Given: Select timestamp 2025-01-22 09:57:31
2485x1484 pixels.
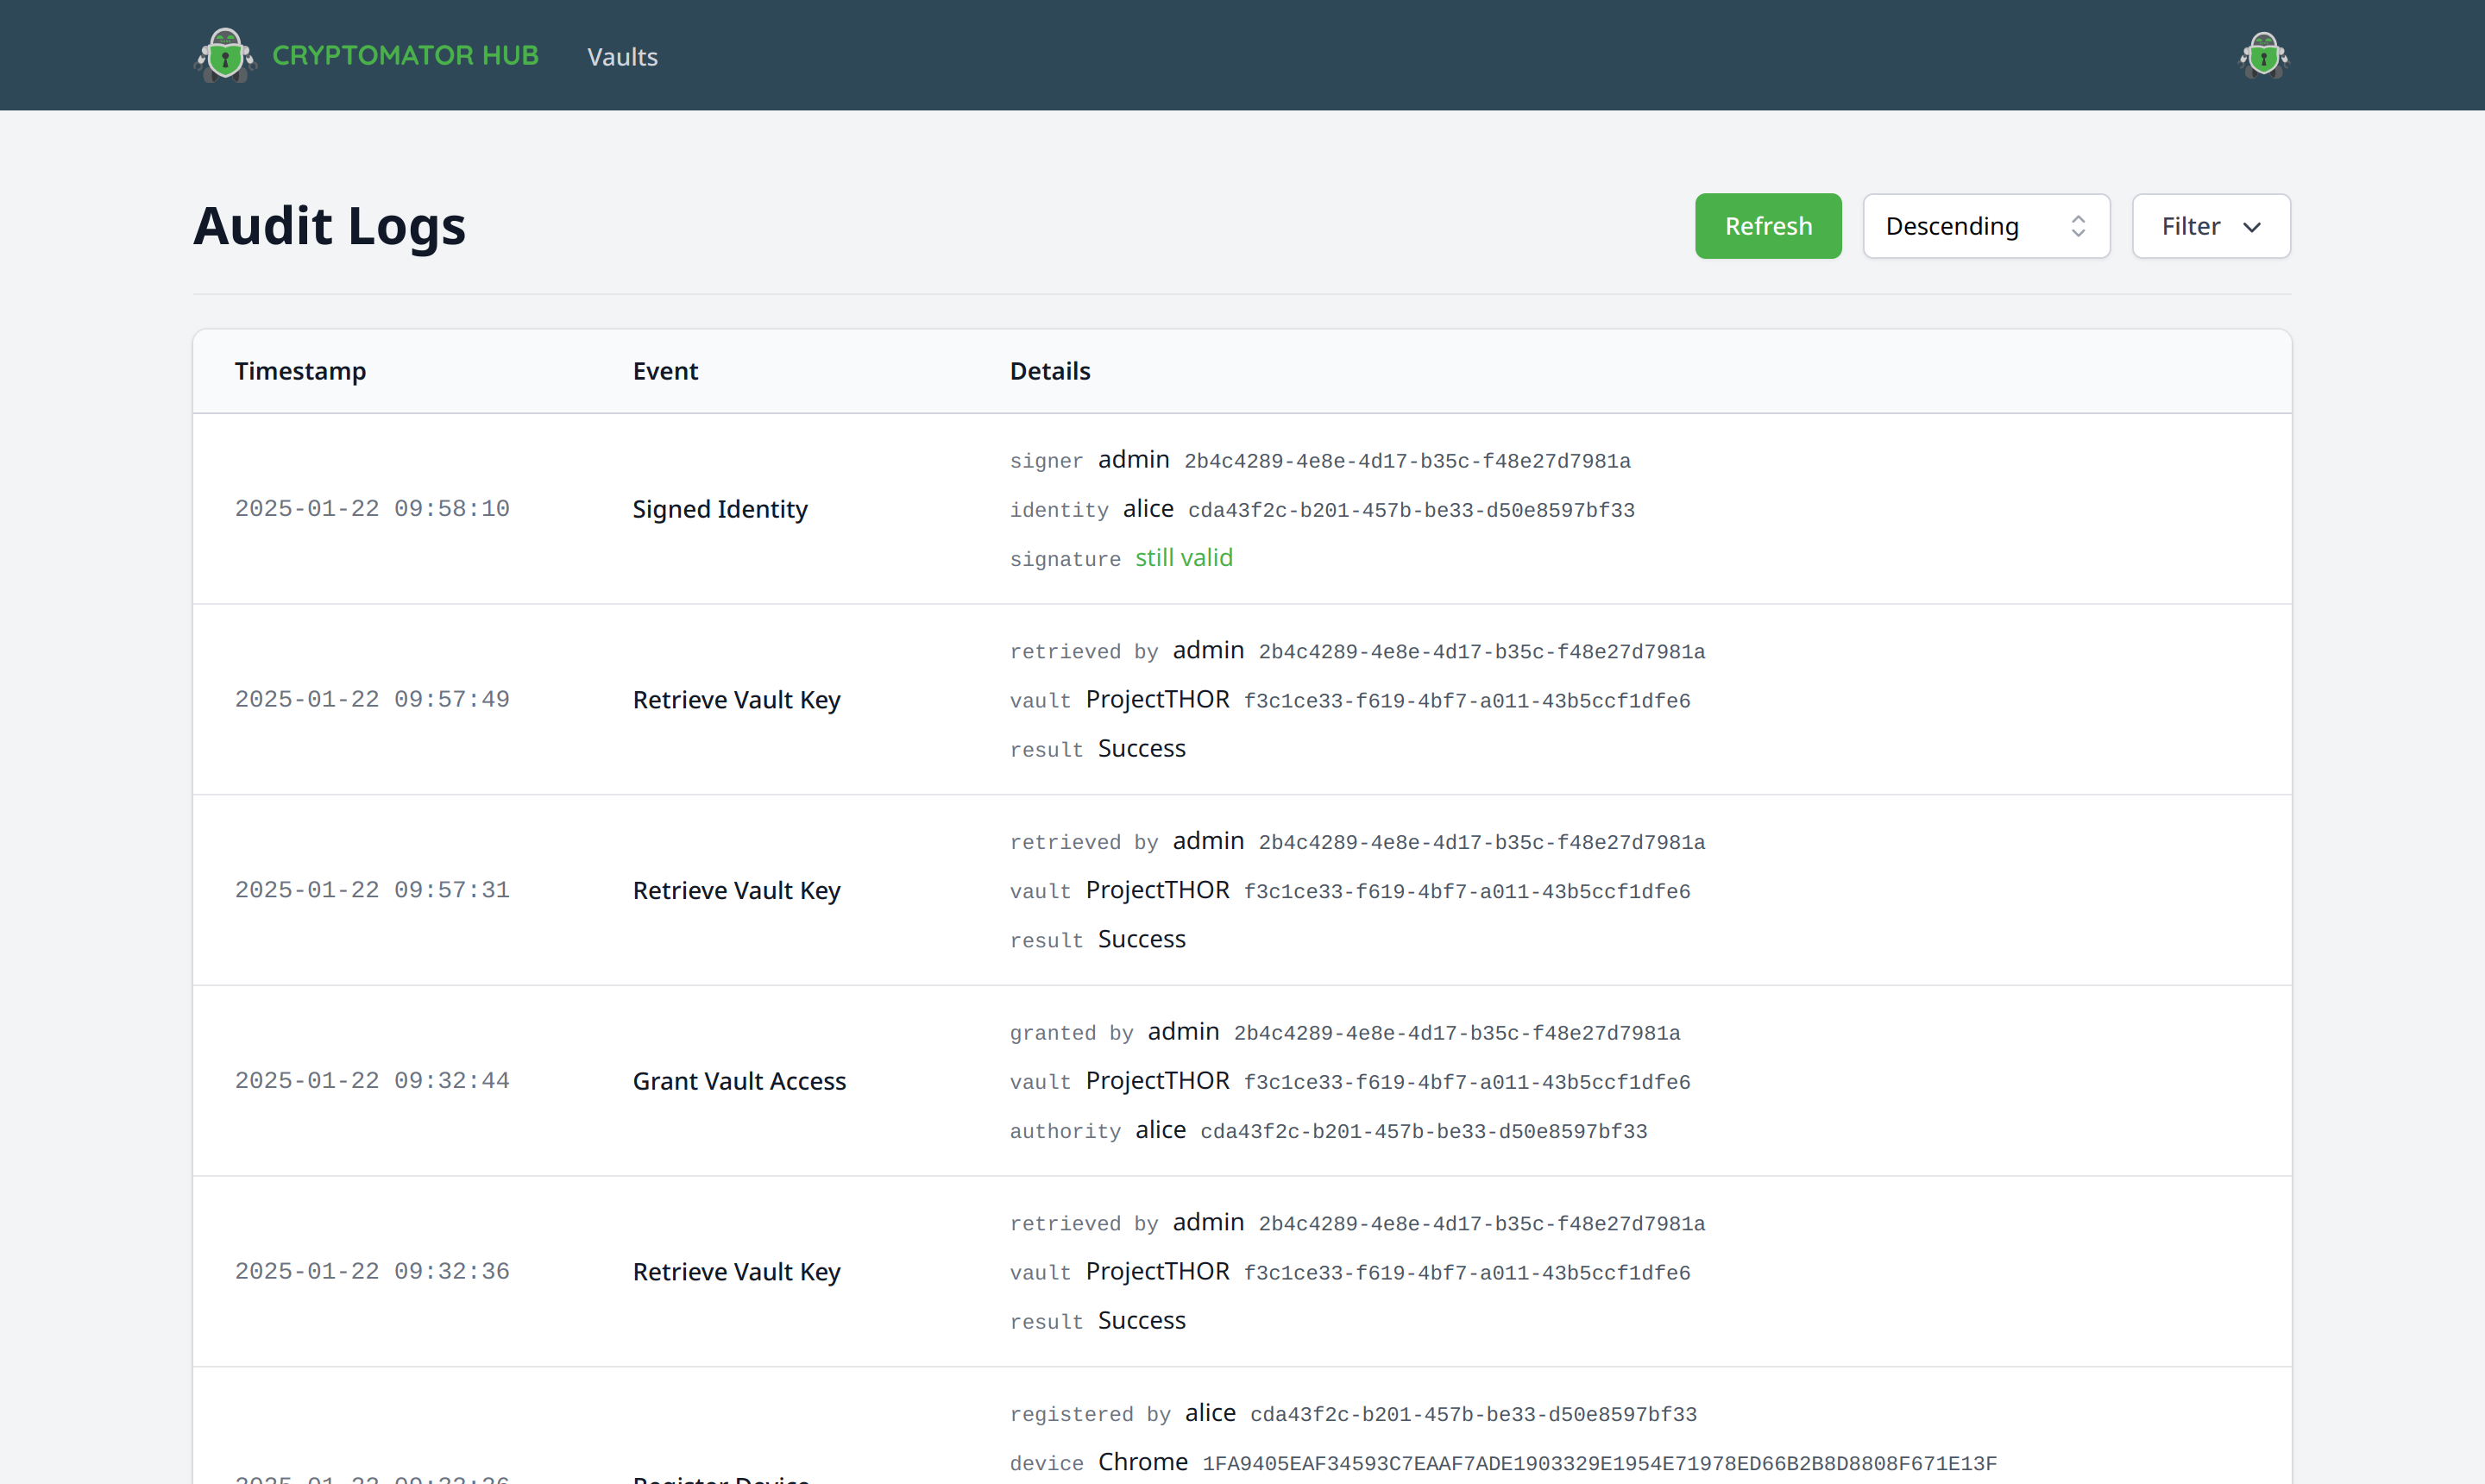Looking at the screenshot, I should tap(372, 890).
